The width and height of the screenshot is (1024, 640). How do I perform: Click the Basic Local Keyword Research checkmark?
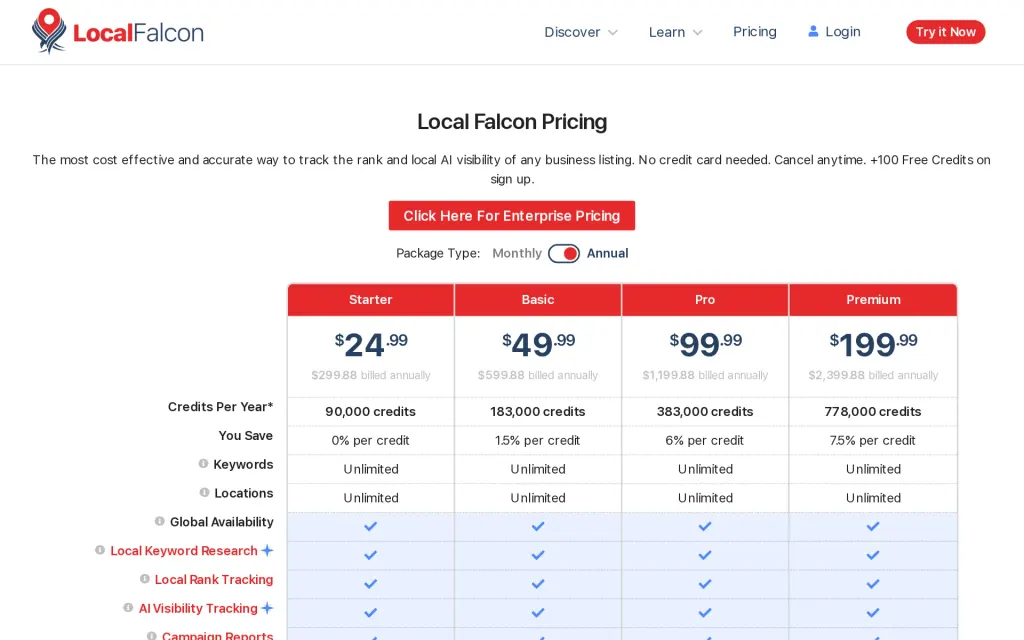coord(537,555)
